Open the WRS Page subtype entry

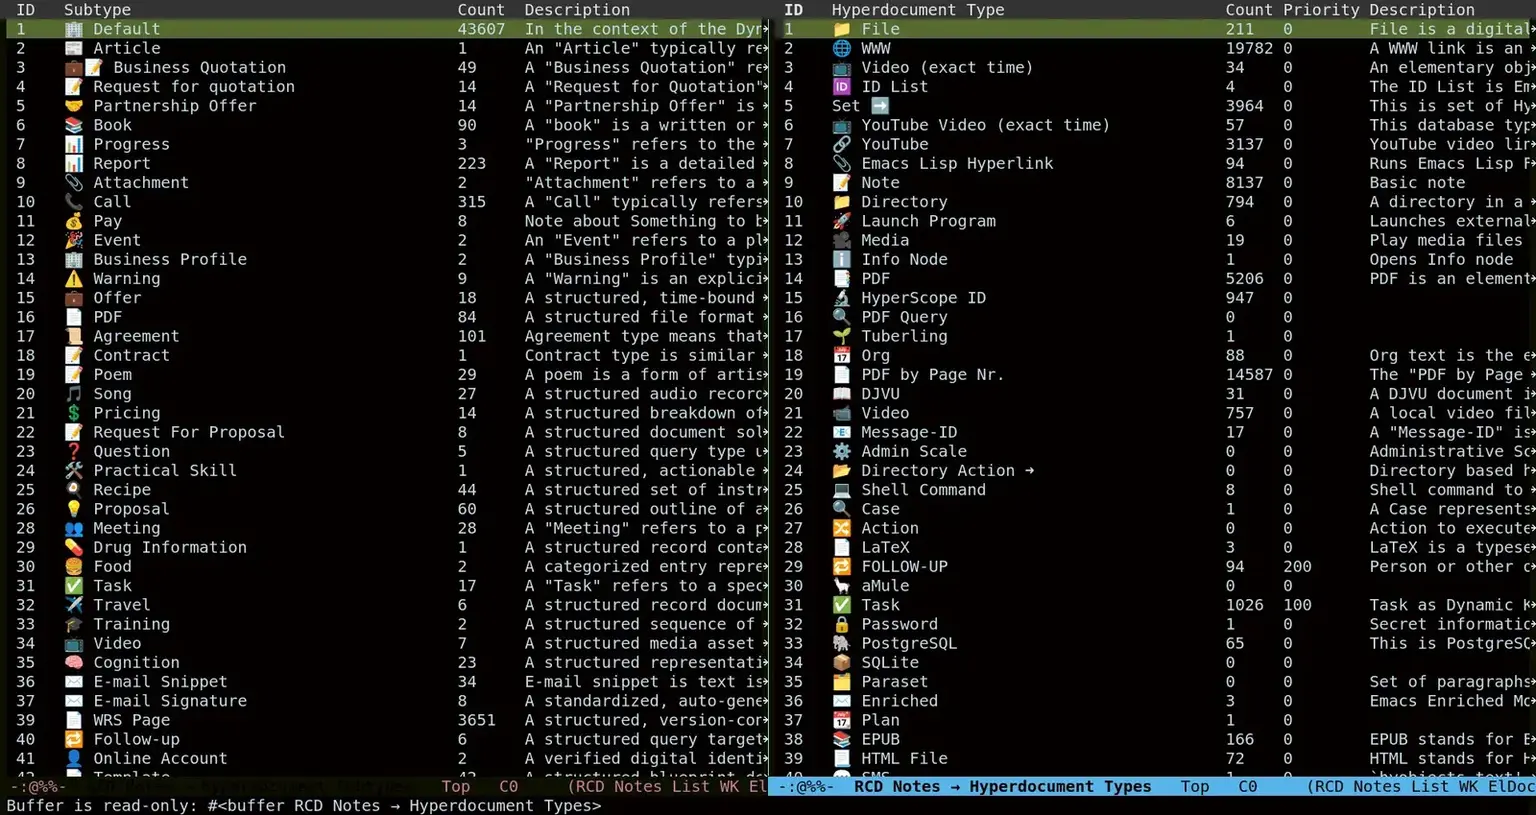click(131, 720)
